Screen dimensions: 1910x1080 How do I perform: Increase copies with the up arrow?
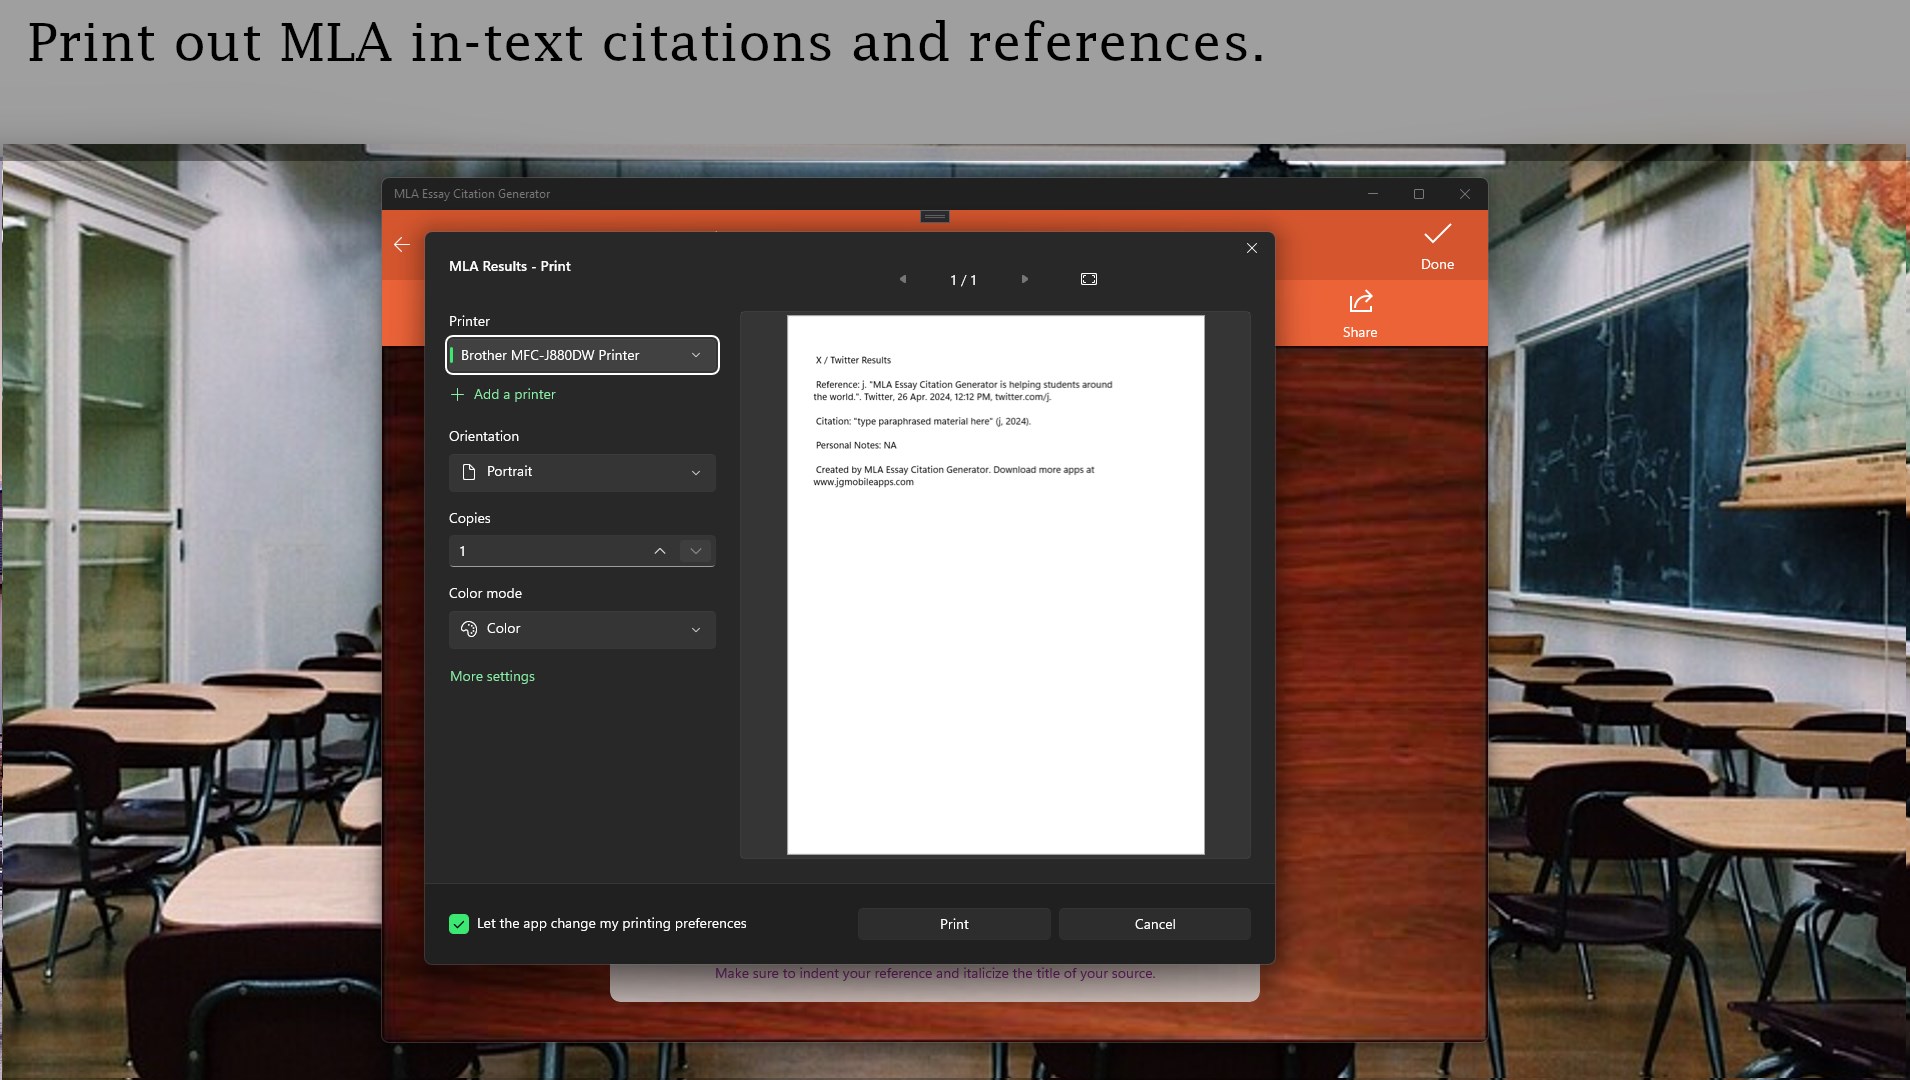(x=660, y=551)
